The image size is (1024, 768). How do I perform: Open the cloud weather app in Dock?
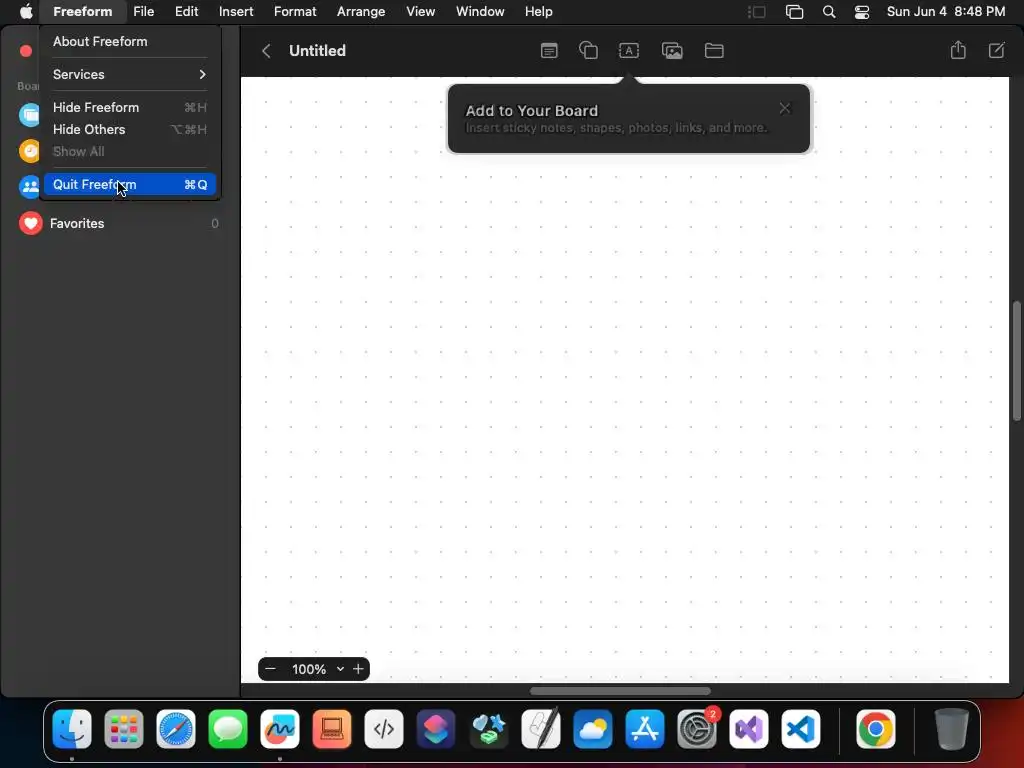tap(592, 729)
